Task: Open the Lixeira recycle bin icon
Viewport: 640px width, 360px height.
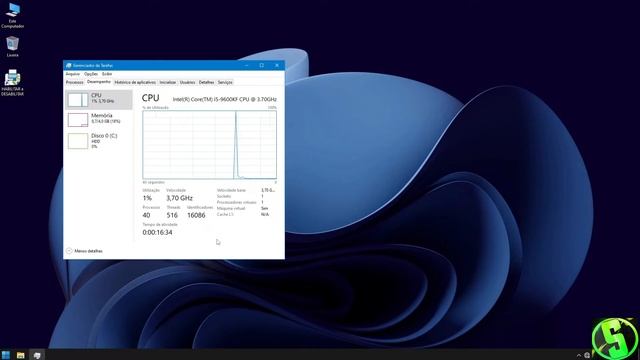Action: click(x=12, y=46)
